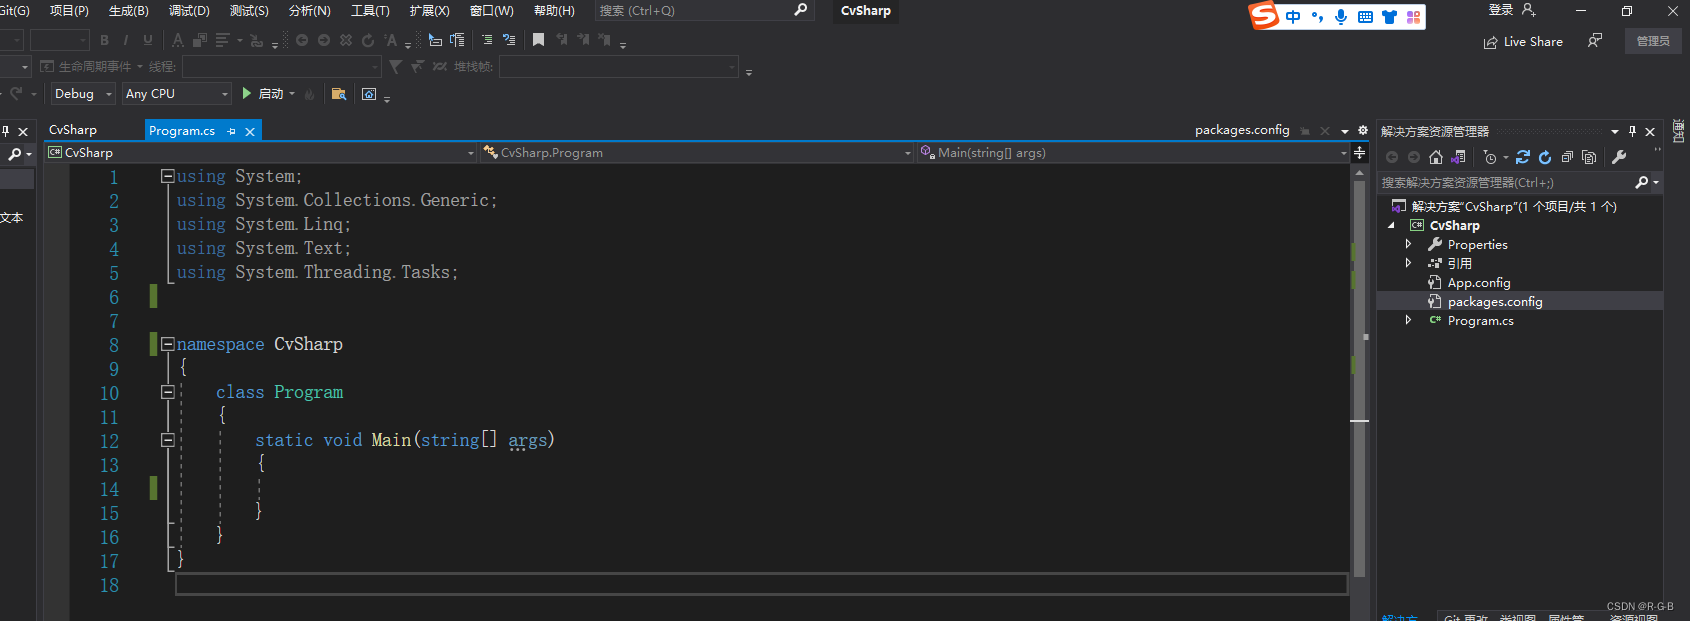Click the Solution Explorer search input field
This screenshot has height=621, width=1690.
tap(1505, 182)
